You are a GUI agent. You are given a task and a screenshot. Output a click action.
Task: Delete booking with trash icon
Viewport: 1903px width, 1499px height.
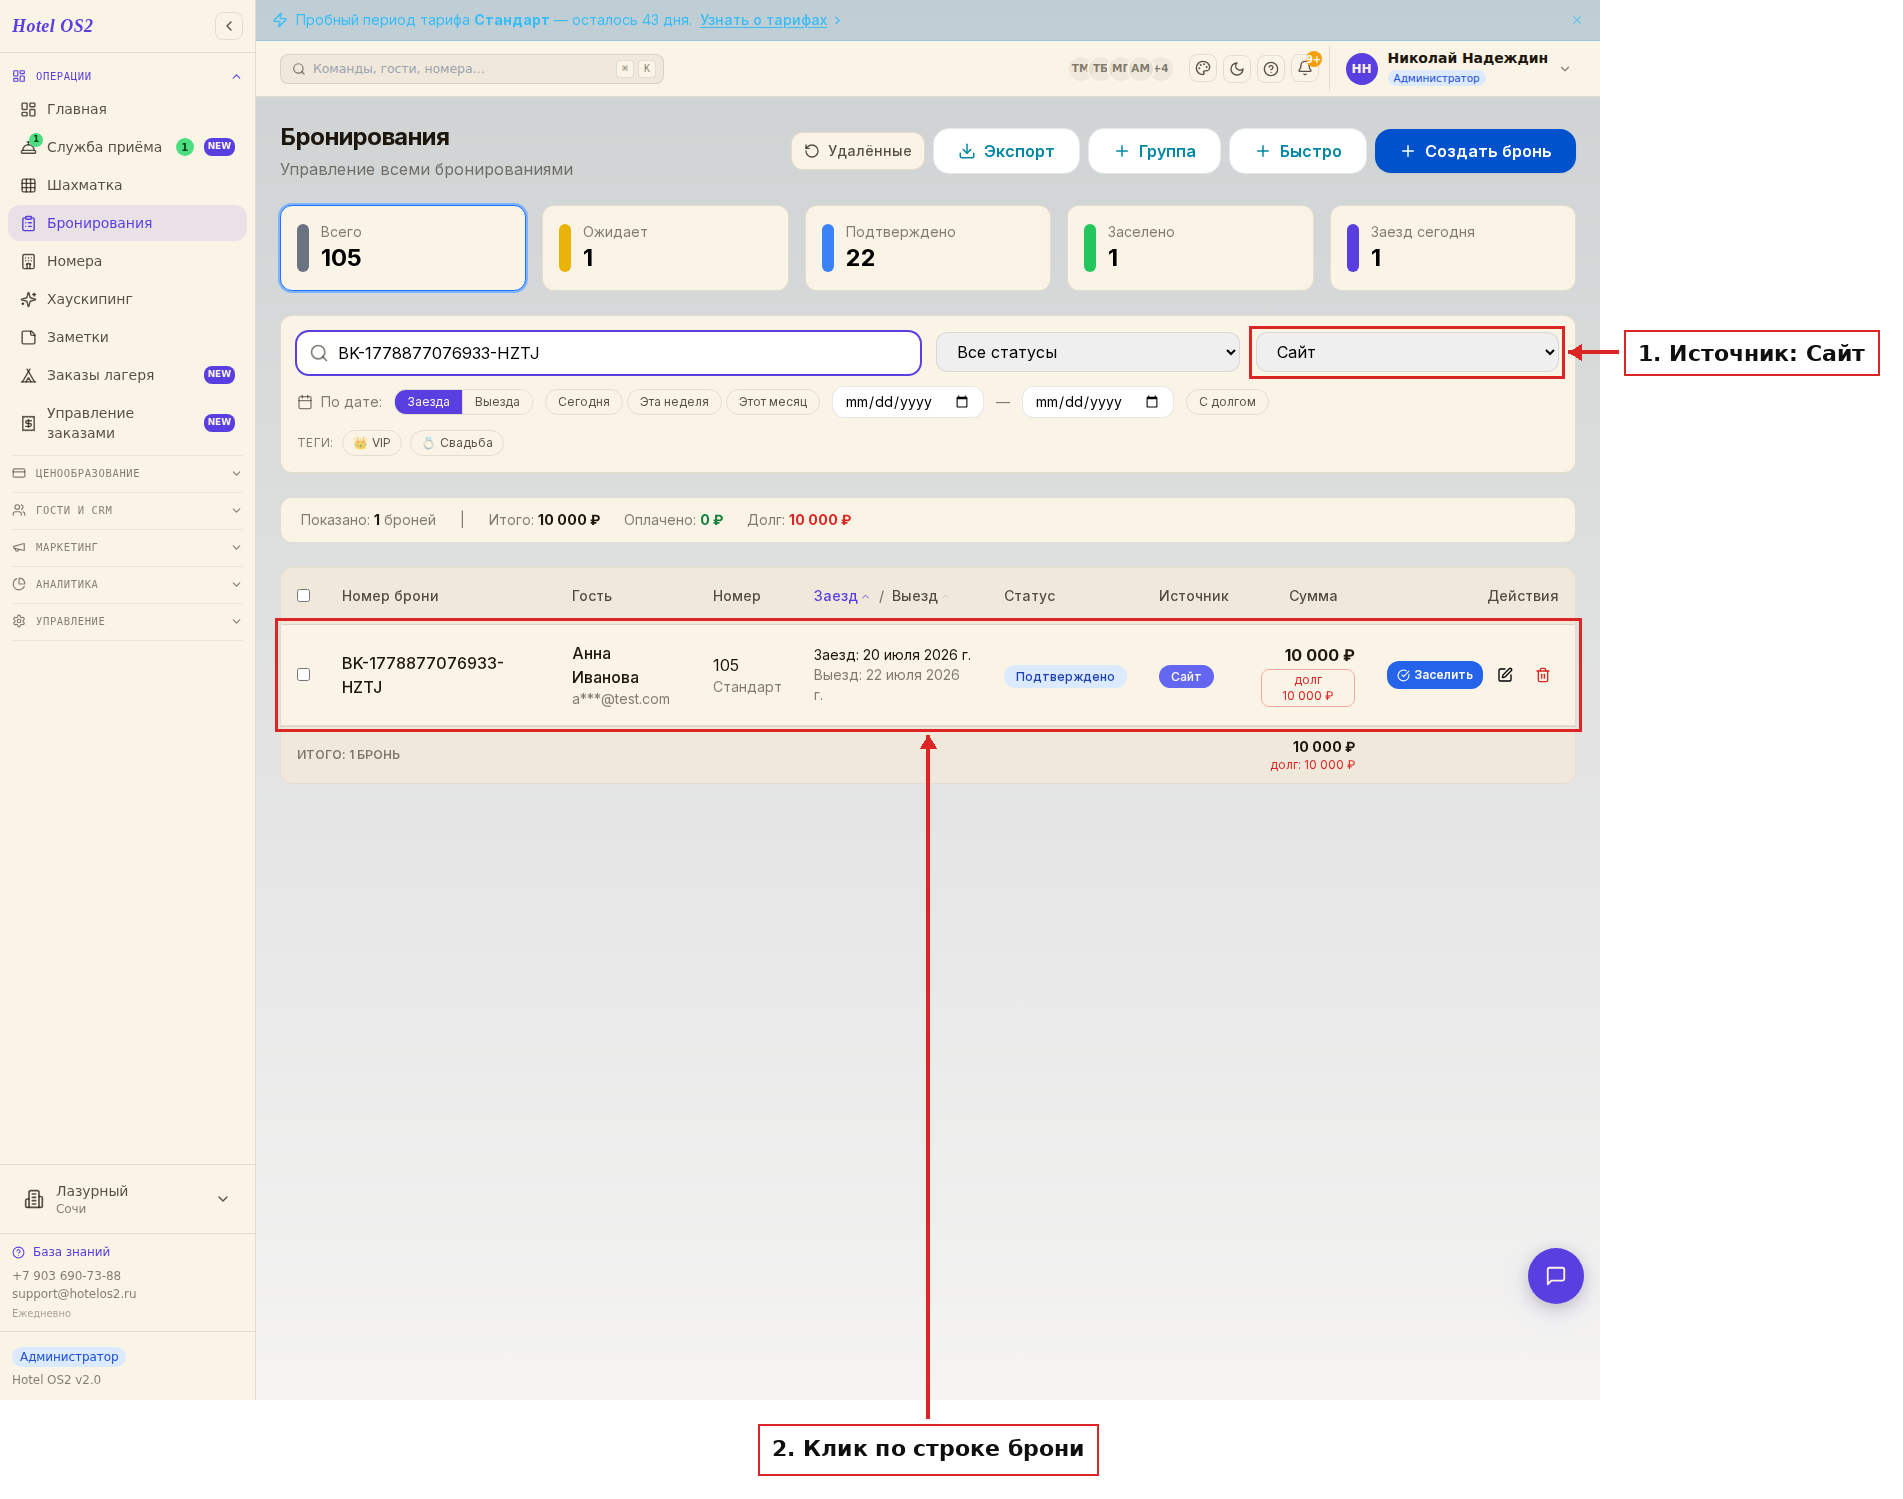point(1543,675)
